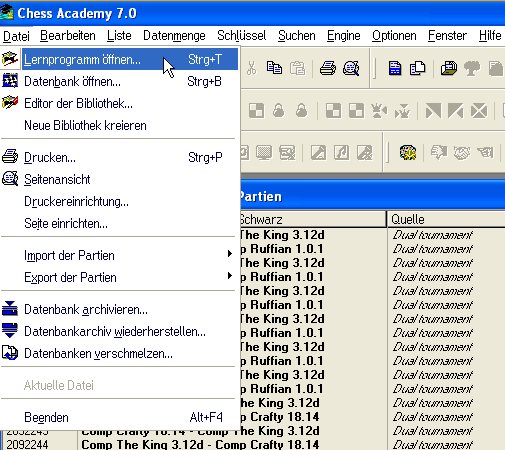Click the checkered board icon left of the padlocks
The height and width of the screenshot is (450, 505).
point(257,110)
